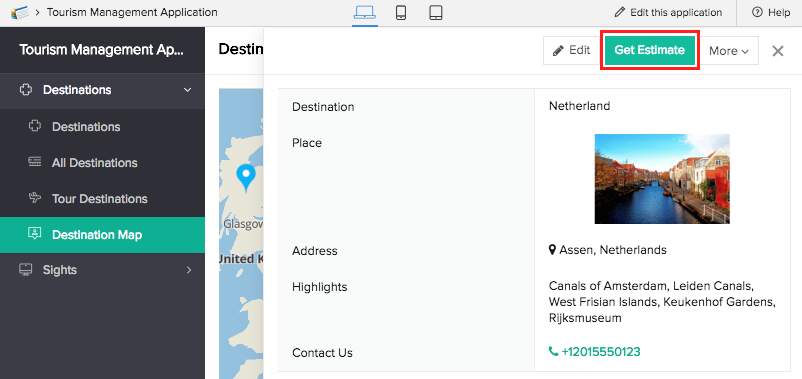Collapse the Destinations section chevron
The image size is (802, 379).
point(188,90)
